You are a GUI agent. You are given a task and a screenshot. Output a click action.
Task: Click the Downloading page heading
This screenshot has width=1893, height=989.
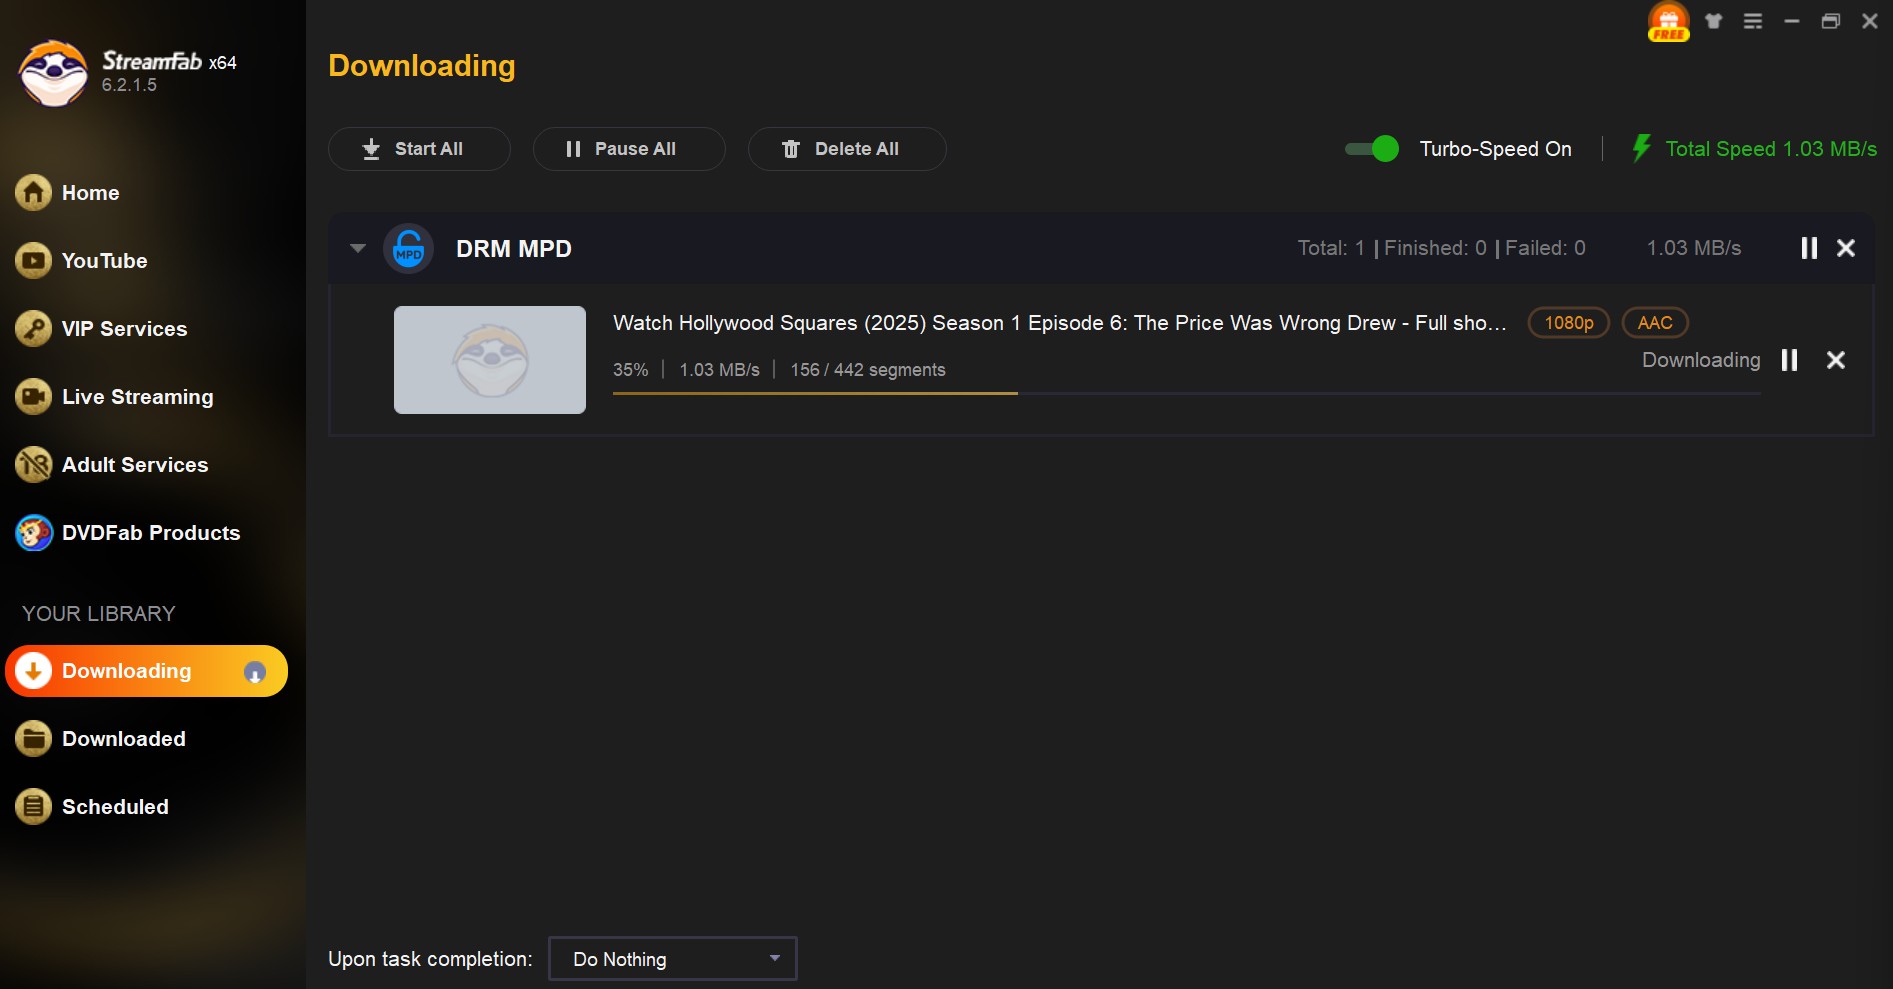point(422,66)
